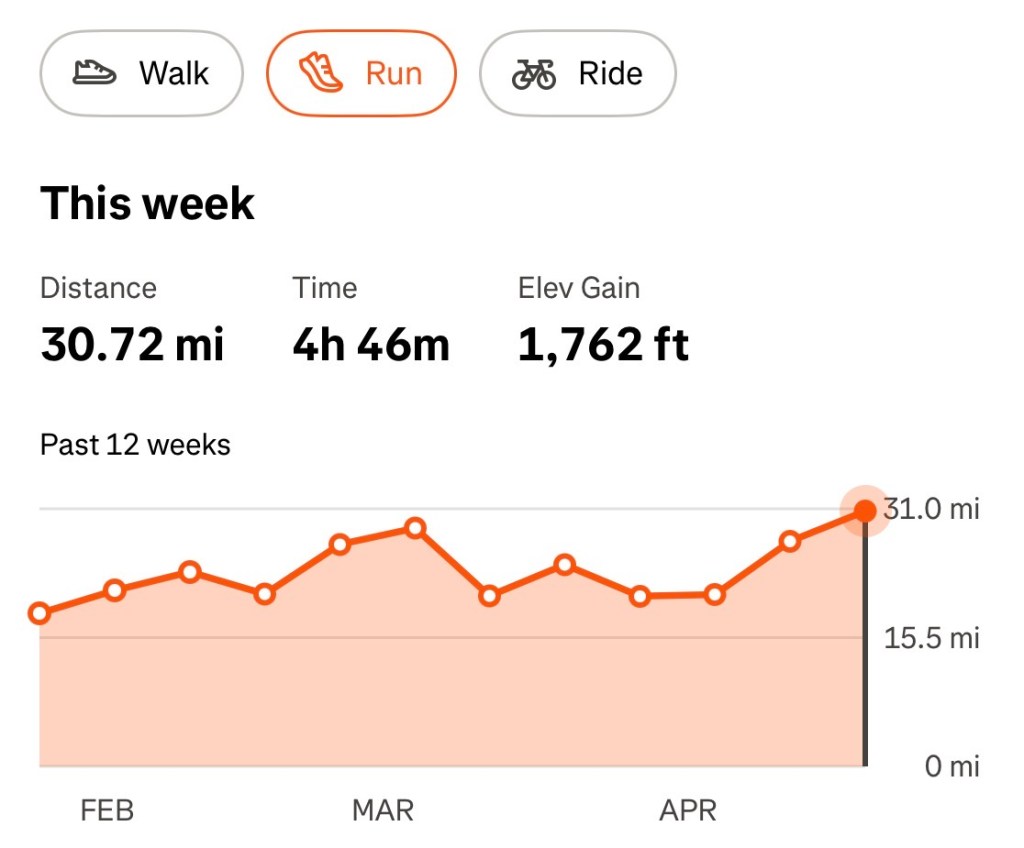Screen dimensions: 1024x848
Task: Tap the 1,762 ft elevation gain value
Action: click(604, 345)
